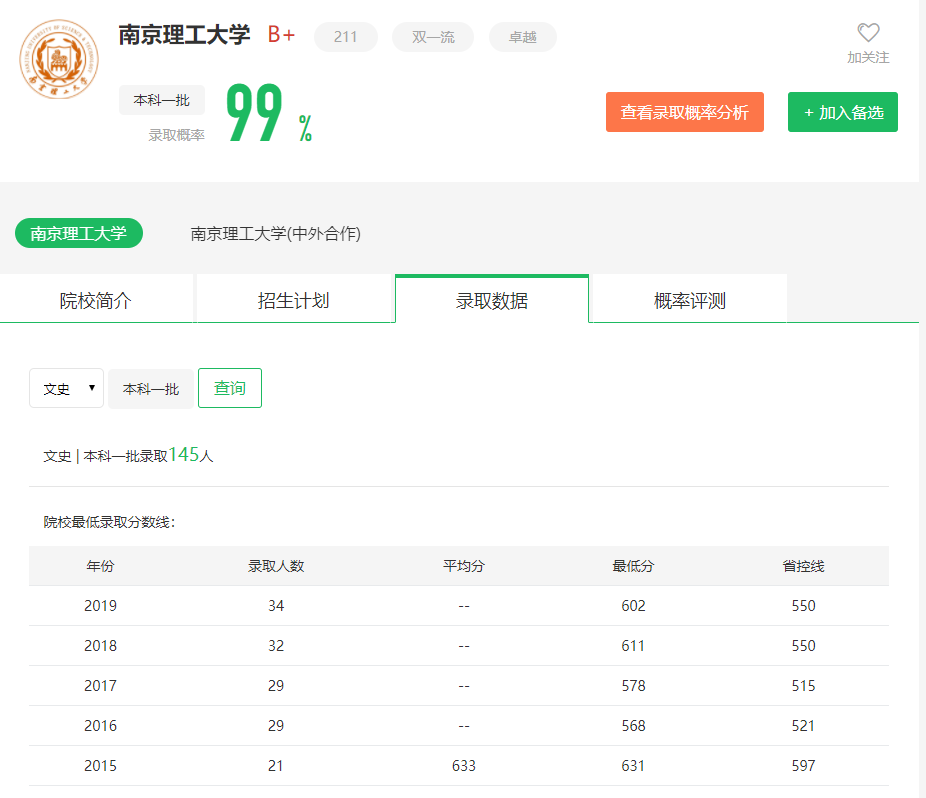Image resolution: width=926 pixels, height=798 pixels.
Task: Click 查看录取概率分析 orange button
Action: (x=684, y=112)
